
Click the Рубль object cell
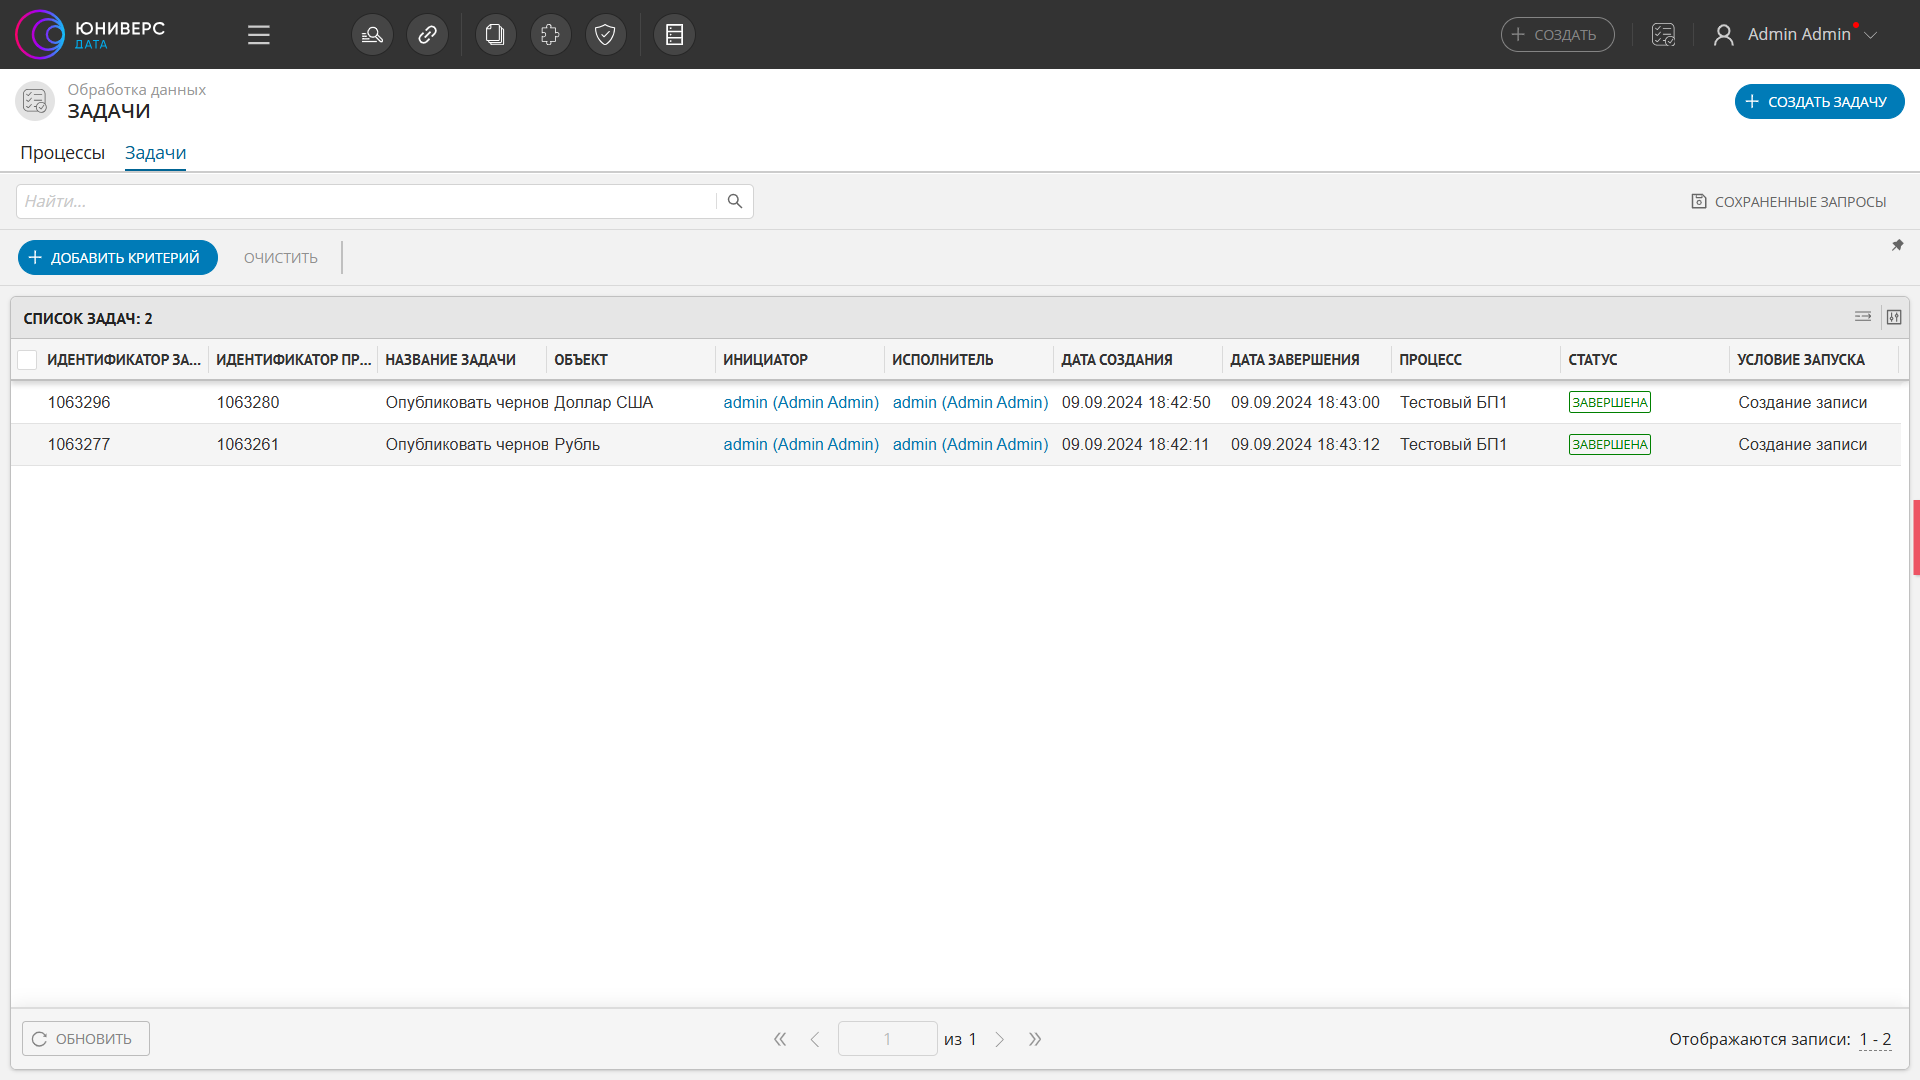click(x=577, y=444)
